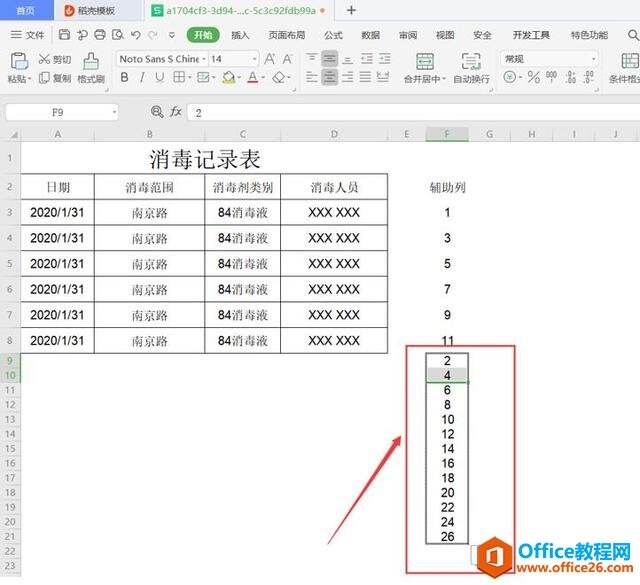
Task: Decrease indent in alignment group
Action: (367, 59)
